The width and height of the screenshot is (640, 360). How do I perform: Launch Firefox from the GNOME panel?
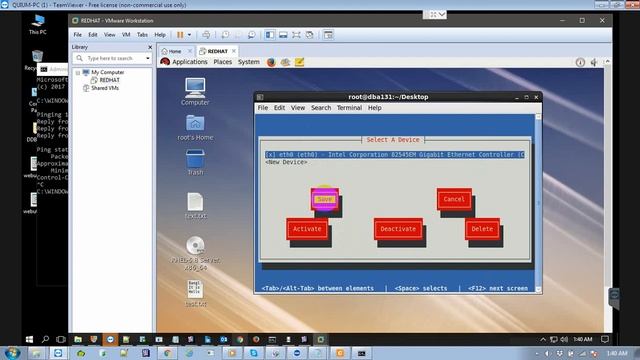[x=271, y=62]
